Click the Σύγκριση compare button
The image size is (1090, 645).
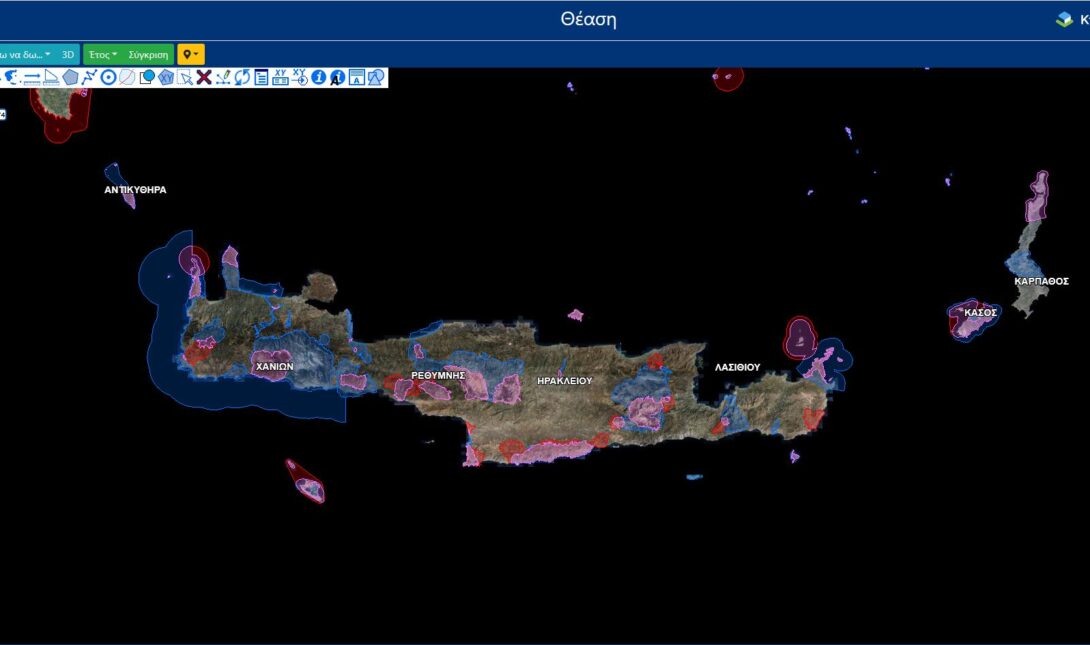click(x=148, y=54)
